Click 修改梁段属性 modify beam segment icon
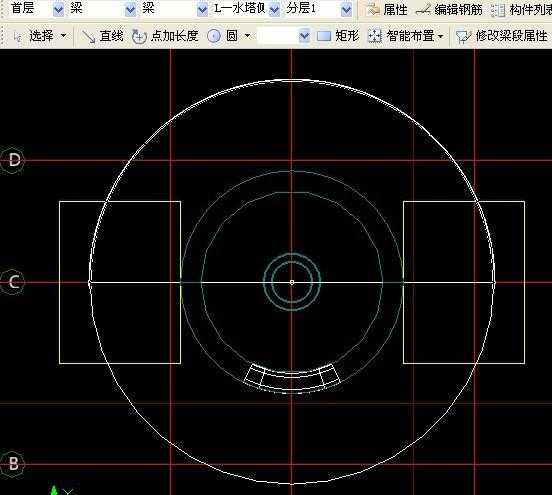Image resolution: width=552 pixels, height=495 pixels. tap(463, 36)
